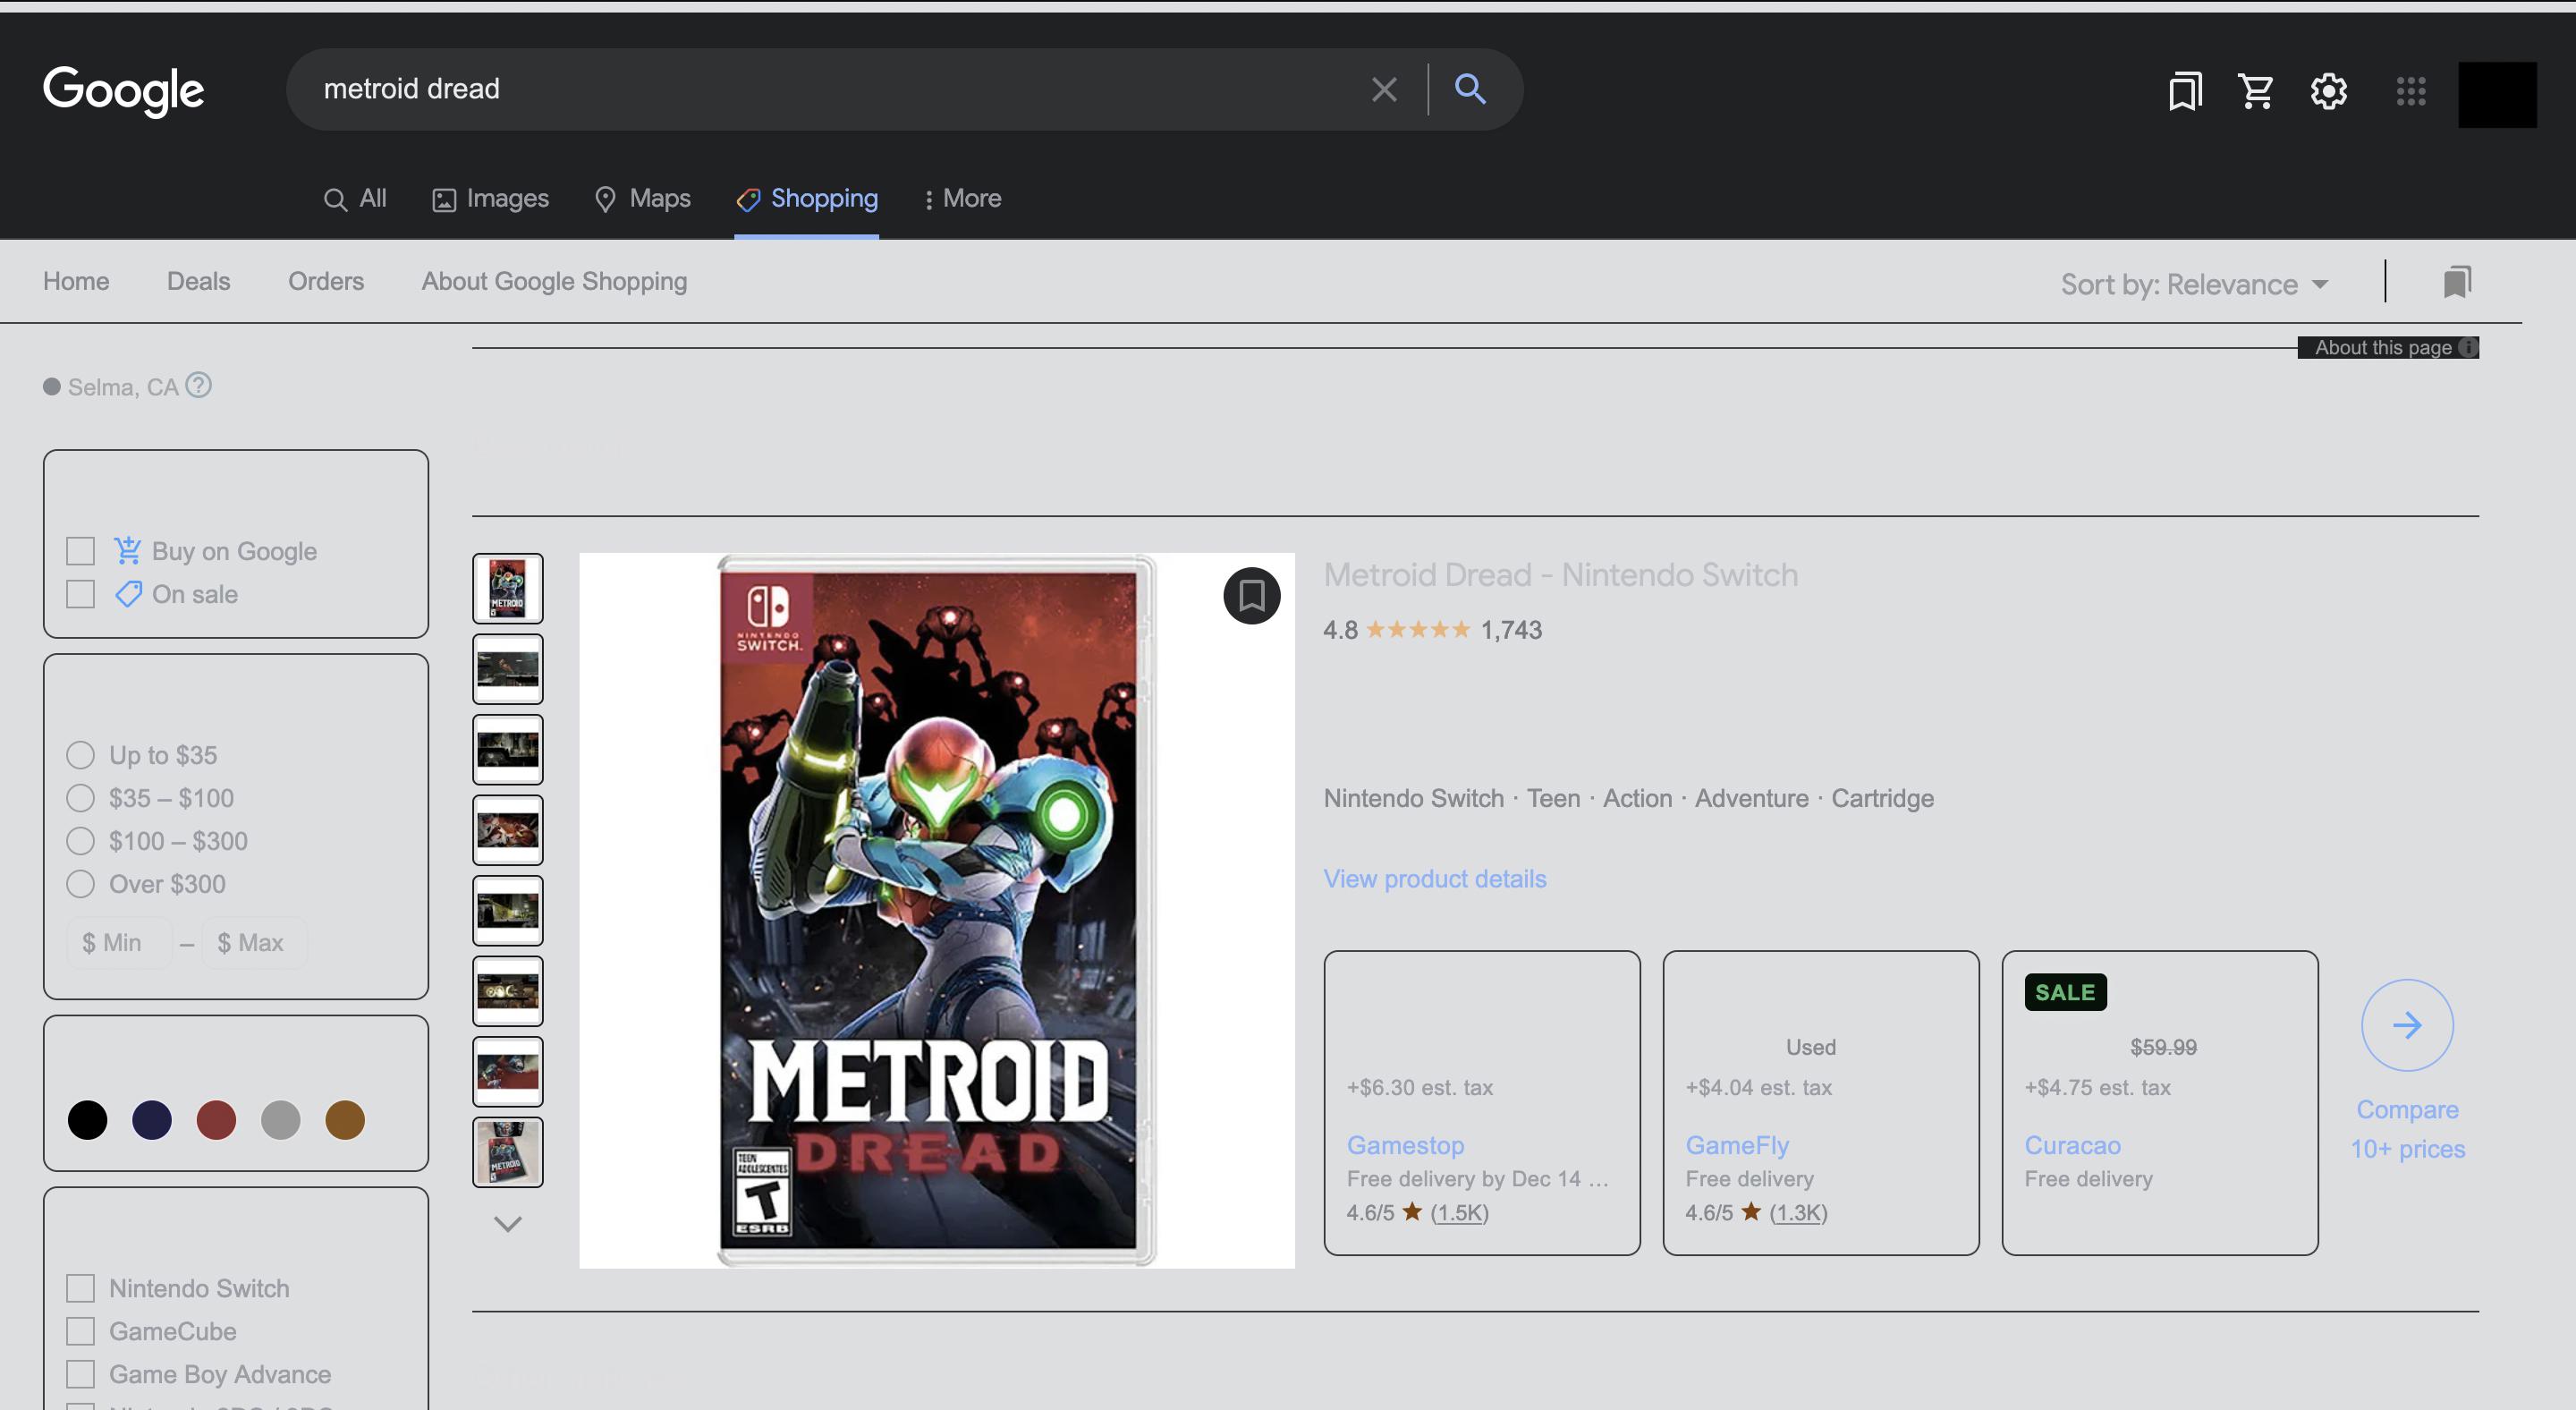Click the $ Min price field
Image resolution: width=2576 pixels, height=1410 pixels.
coord(118,943)
